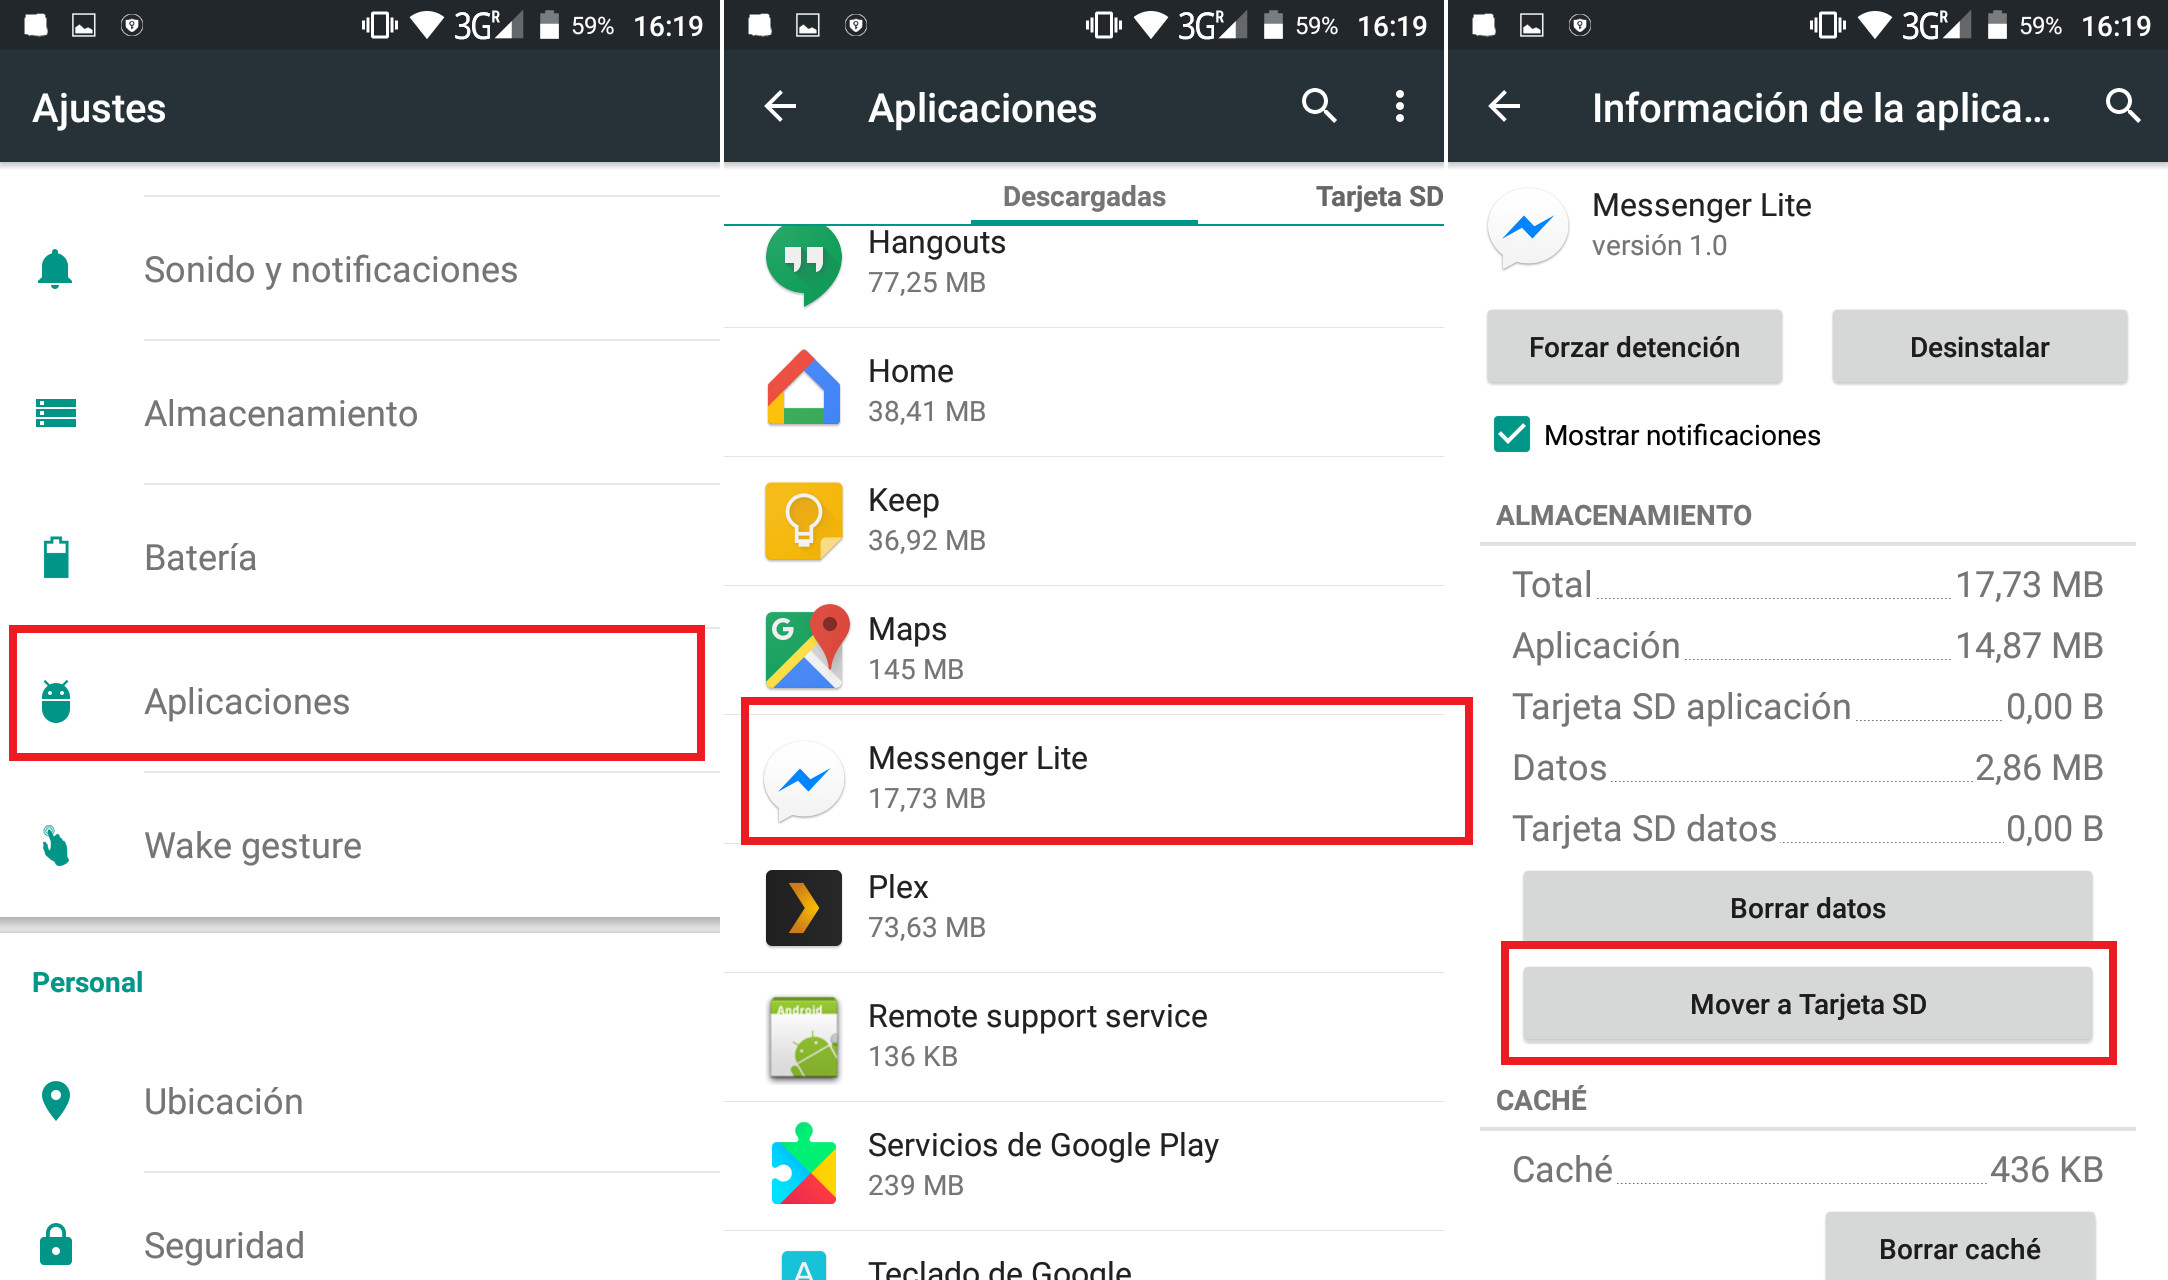Tap the Datos 2,86 MB value

tap(2039, 767)
